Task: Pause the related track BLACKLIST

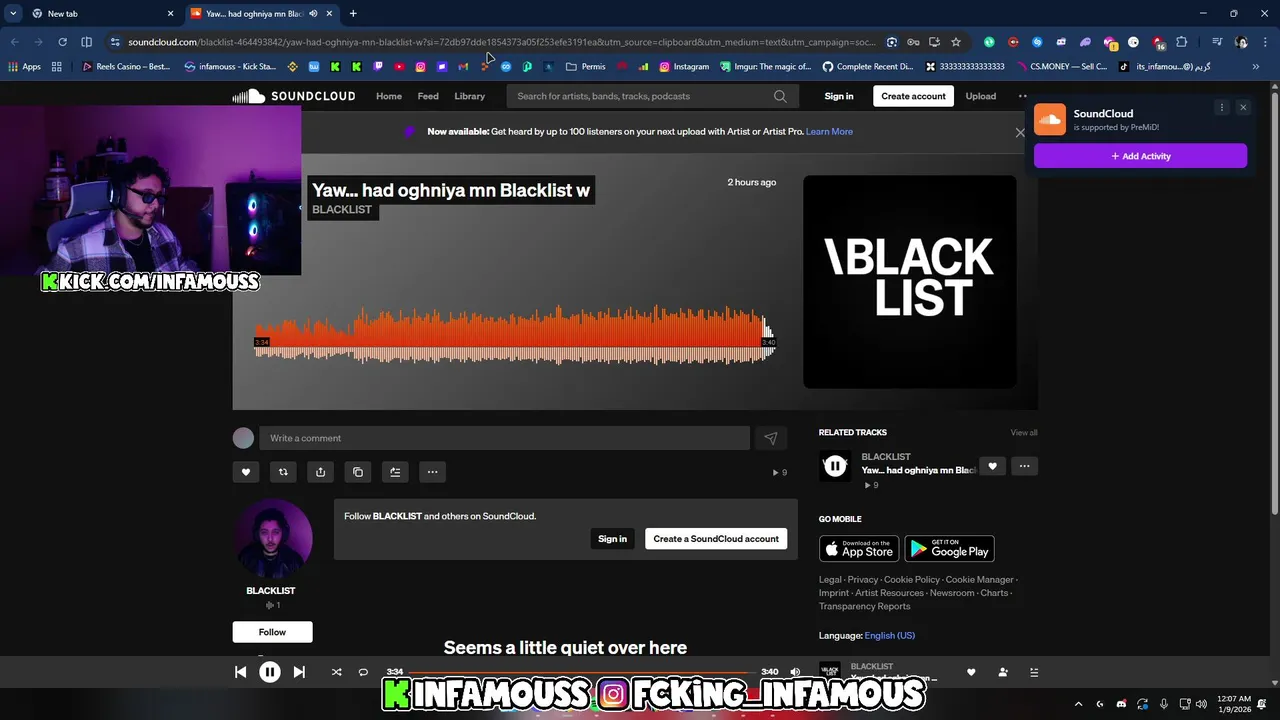Action: (x=835, y=466)
